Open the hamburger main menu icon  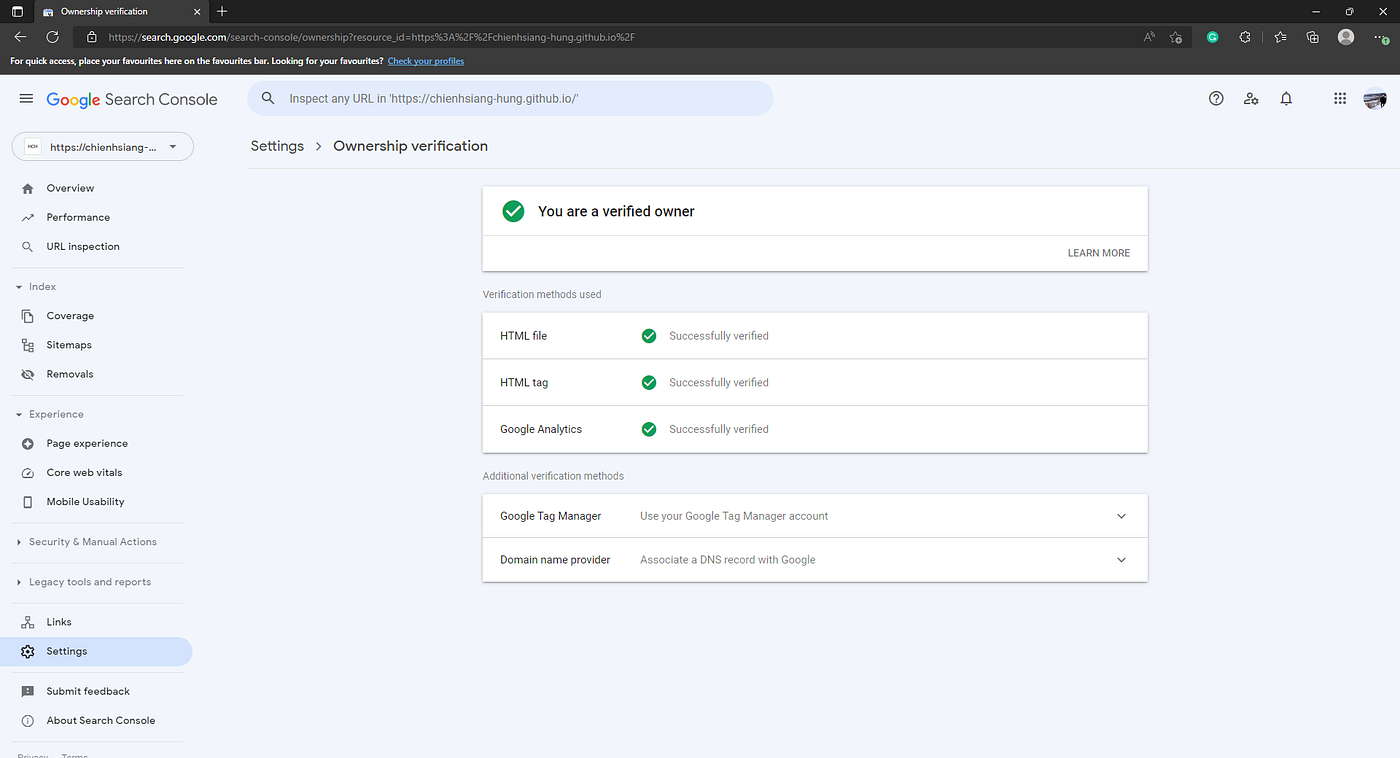coord(27,99)
